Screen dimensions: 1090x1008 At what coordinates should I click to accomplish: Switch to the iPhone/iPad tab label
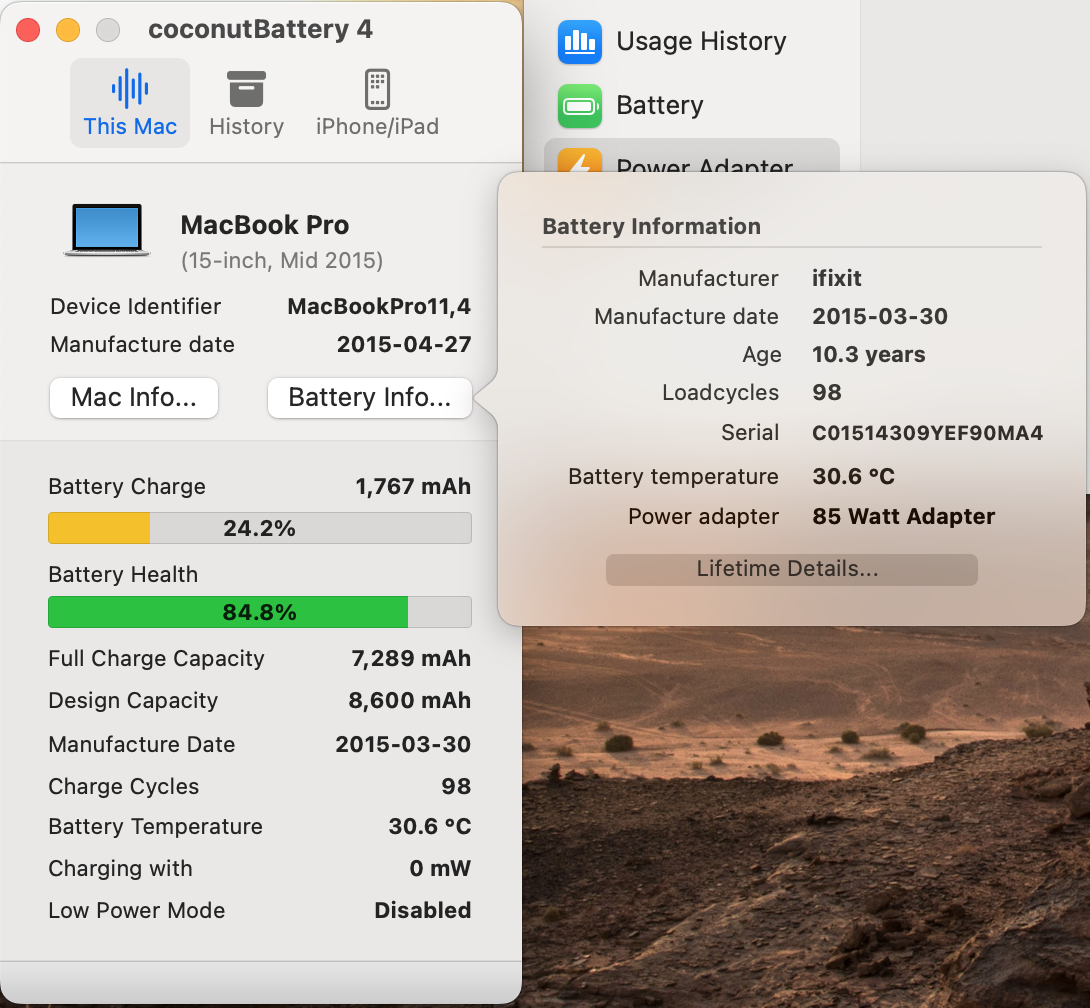(x=377, y=127)
